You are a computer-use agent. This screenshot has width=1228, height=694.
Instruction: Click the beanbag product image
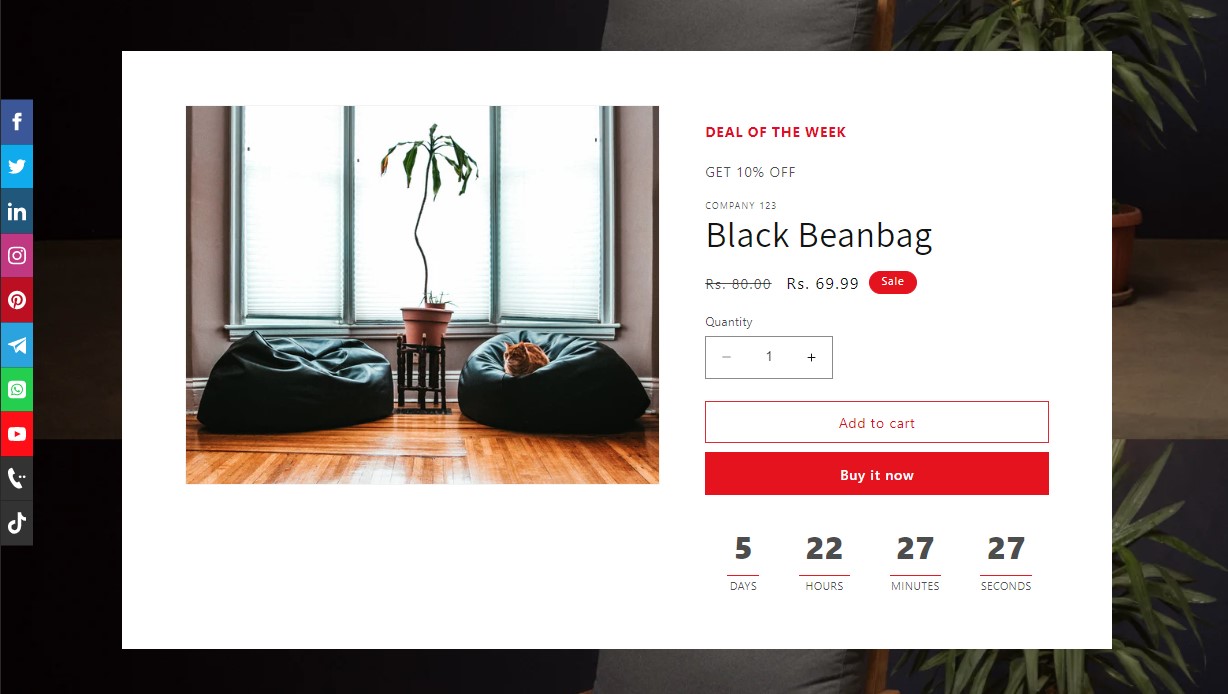pos(422,295)
